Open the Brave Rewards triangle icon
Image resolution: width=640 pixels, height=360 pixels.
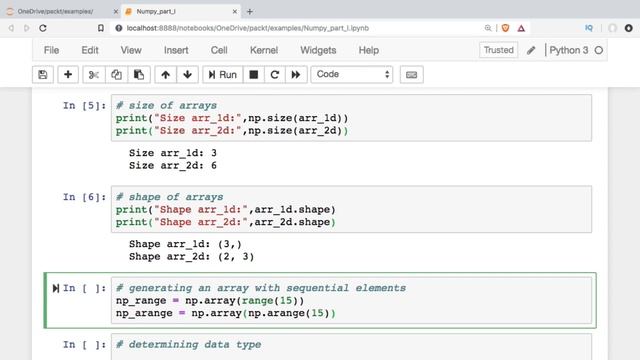(x=521, y=28)
